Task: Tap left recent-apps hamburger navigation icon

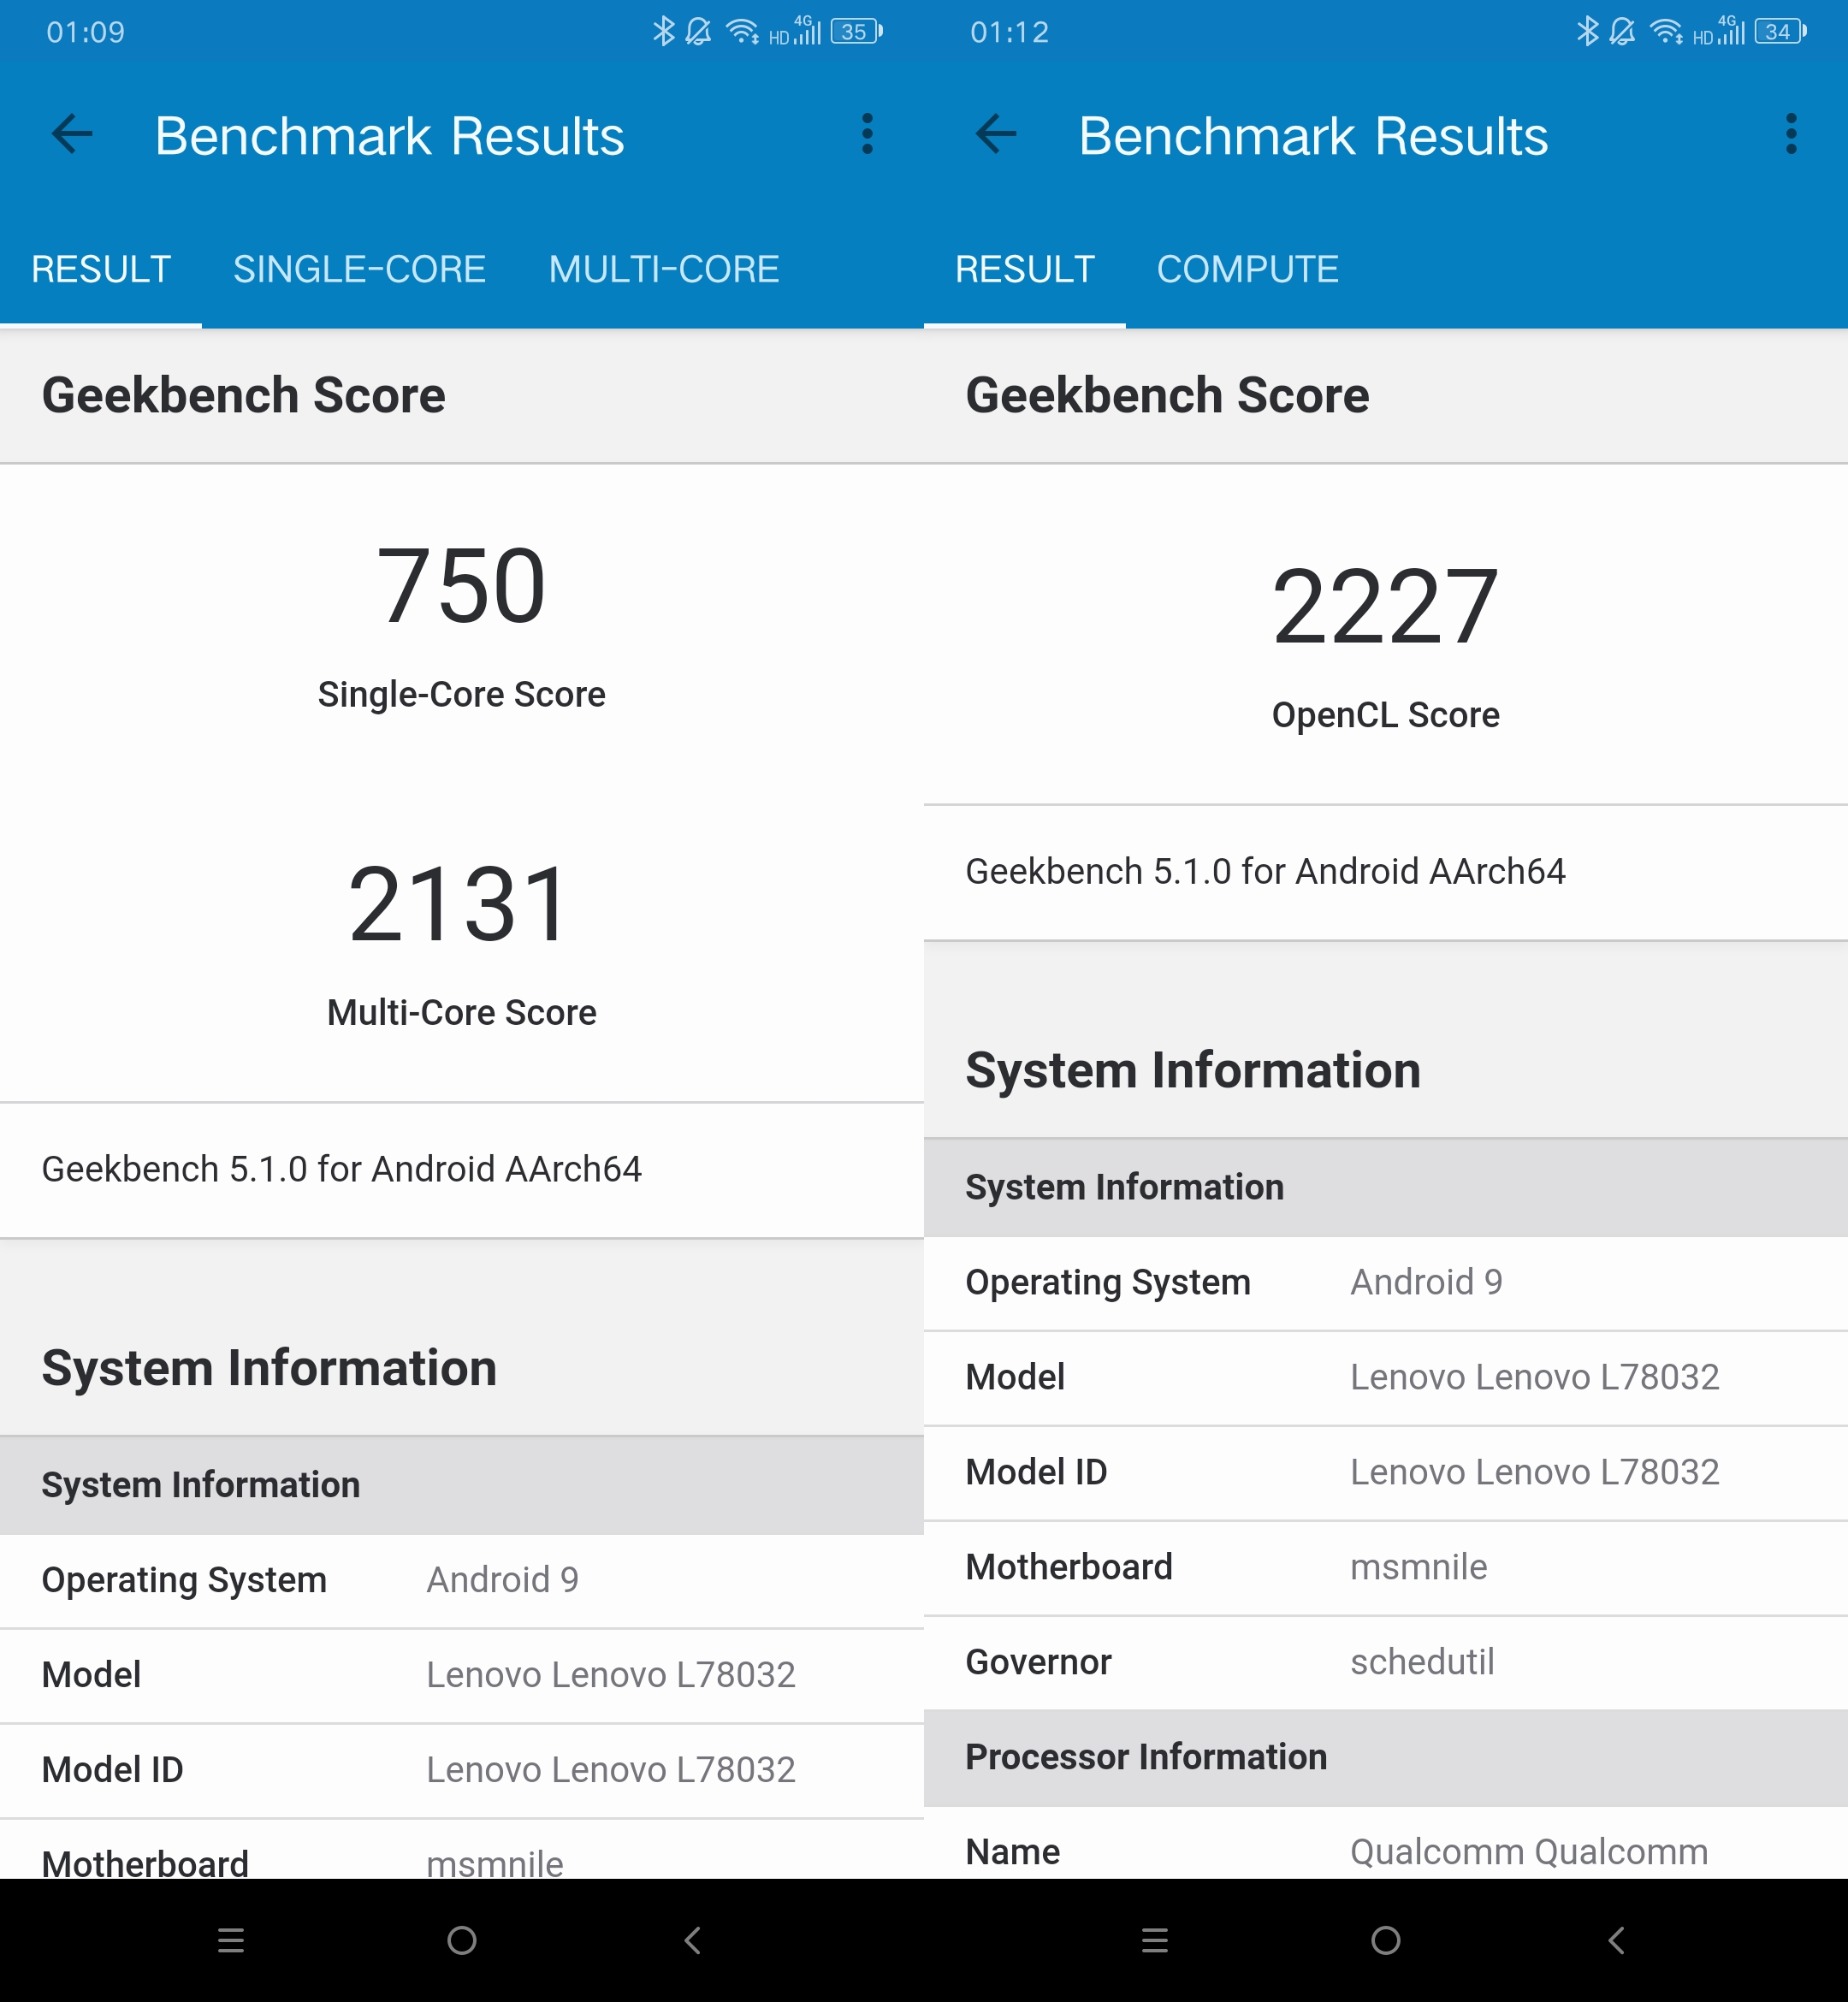Action: tap(231, 1941)
